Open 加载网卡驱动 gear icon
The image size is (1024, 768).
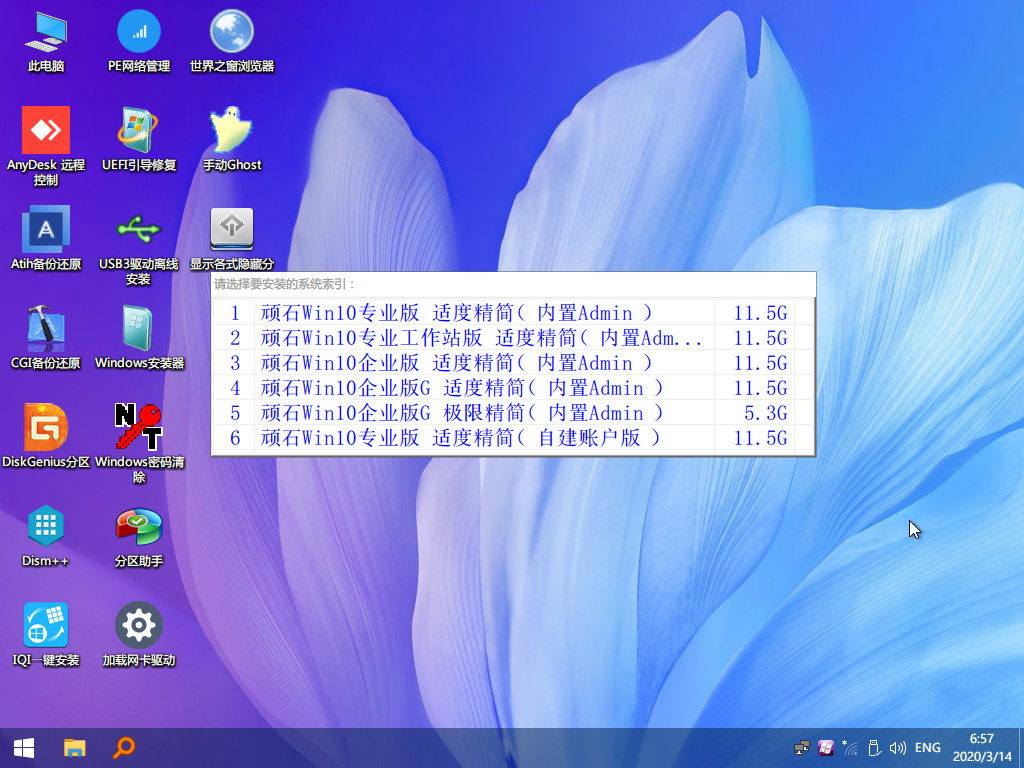point(139,625)
